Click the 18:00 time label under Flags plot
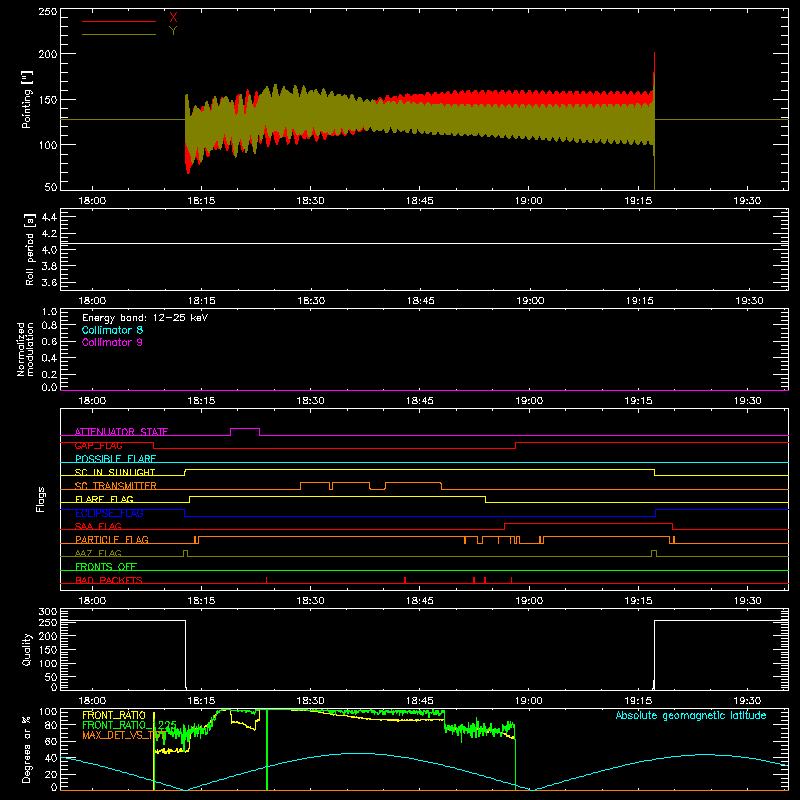The image size is (800, 800). click(92, 601)
